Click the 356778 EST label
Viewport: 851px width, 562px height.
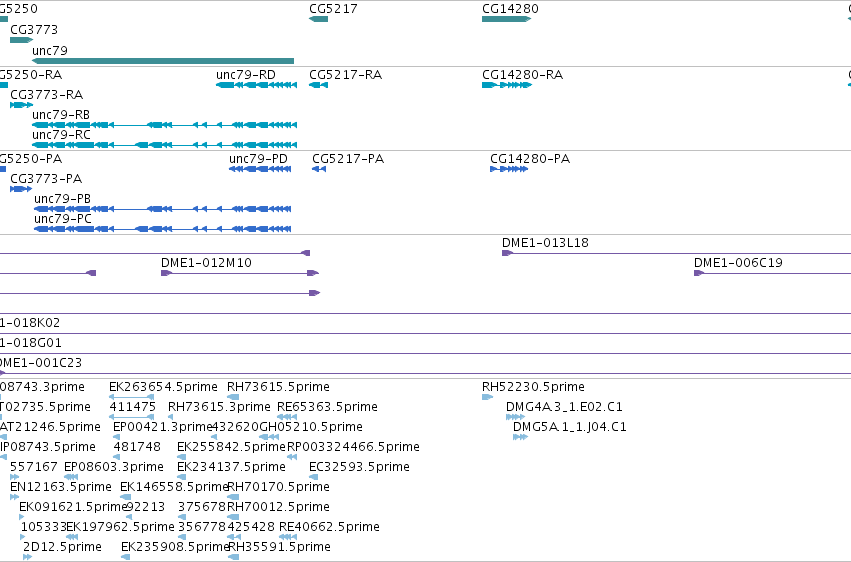[202, 527]
